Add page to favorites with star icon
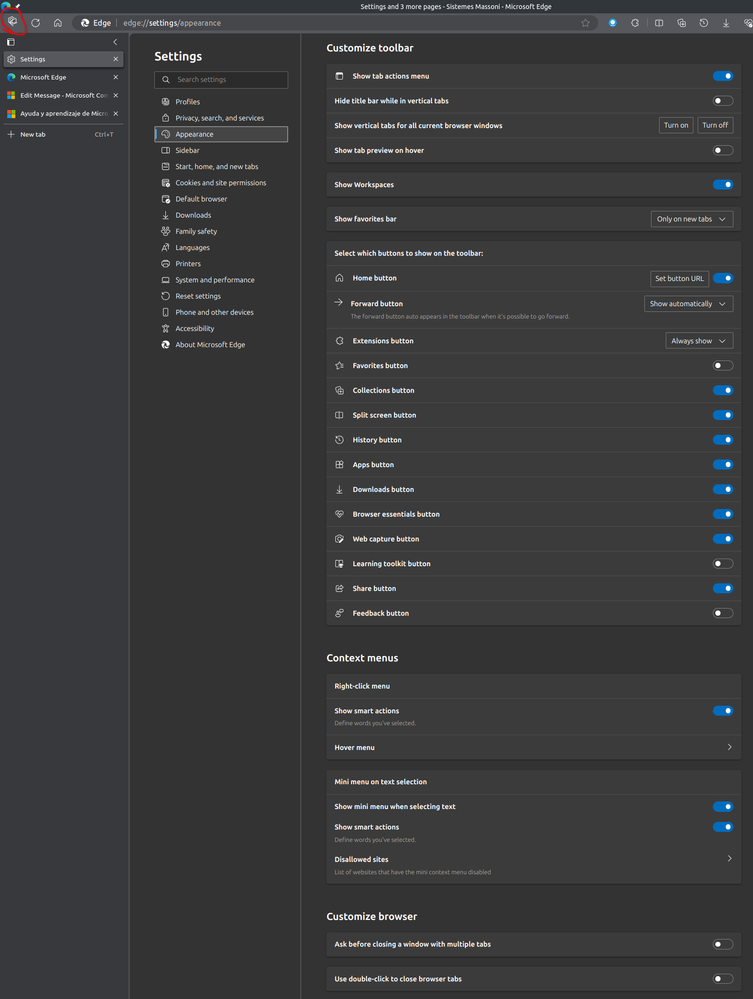Image resolution: width=753 pixels, height=999 pixels. point(586,22)
